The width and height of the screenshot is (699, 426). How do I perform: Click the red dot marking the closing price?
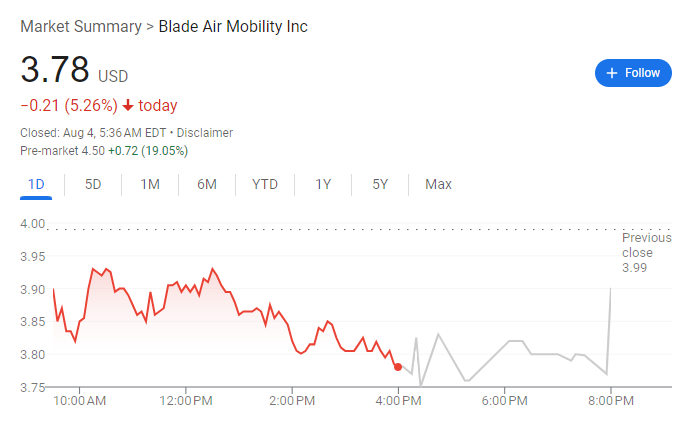click(398, 367)
